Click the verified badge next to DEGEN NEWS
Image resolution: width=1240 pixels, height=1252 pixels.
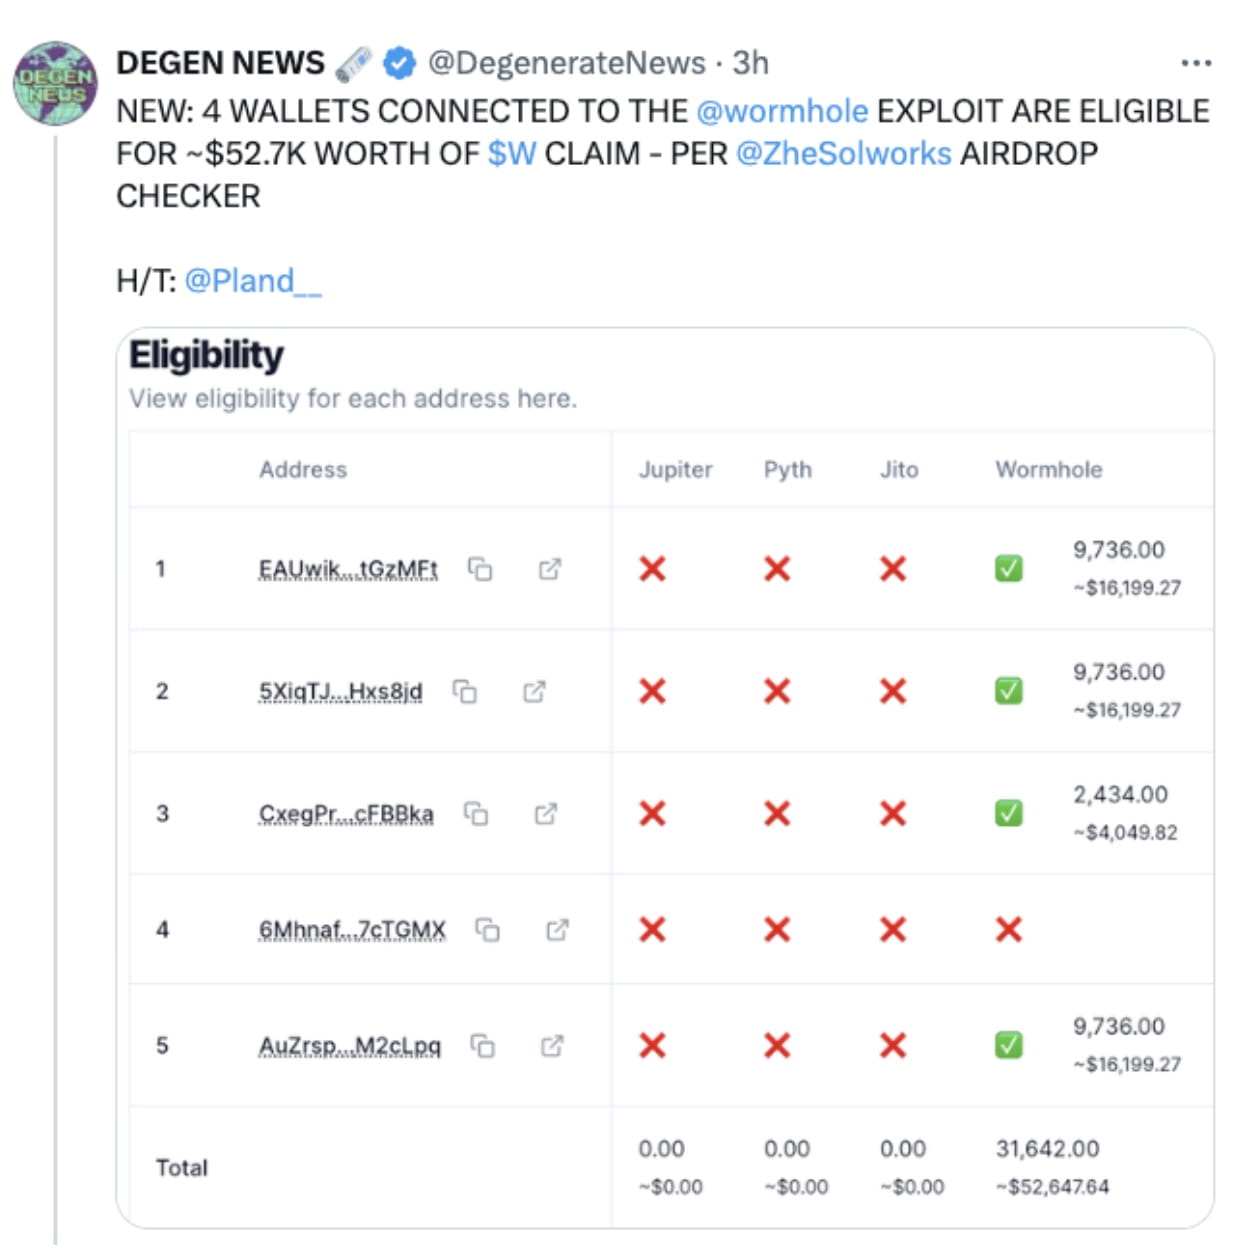[397, 62]
